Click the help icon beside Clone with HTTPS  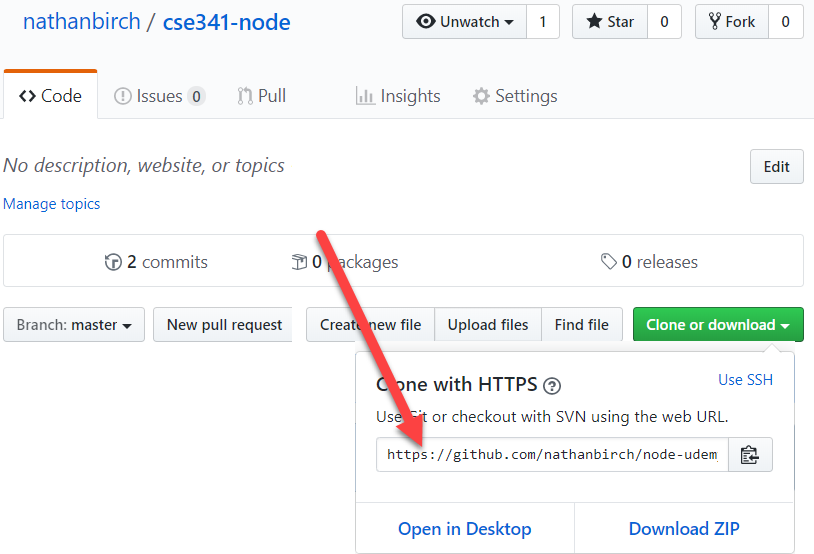pyautogui.click(x=552, y=386)
